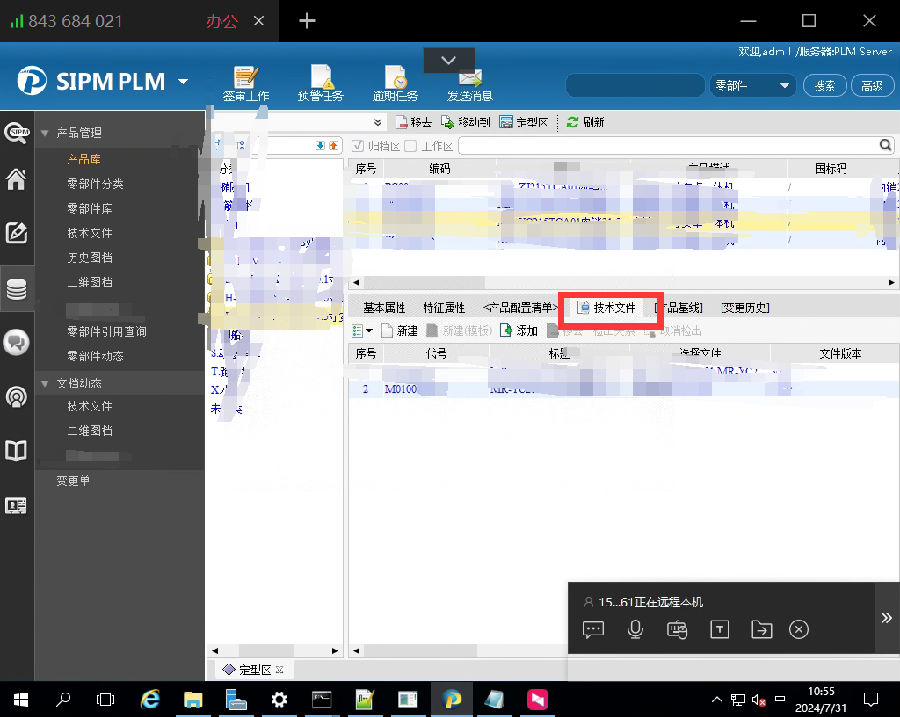
Task: Switch to the 技术文件 tab
Action: coord(606,308)
